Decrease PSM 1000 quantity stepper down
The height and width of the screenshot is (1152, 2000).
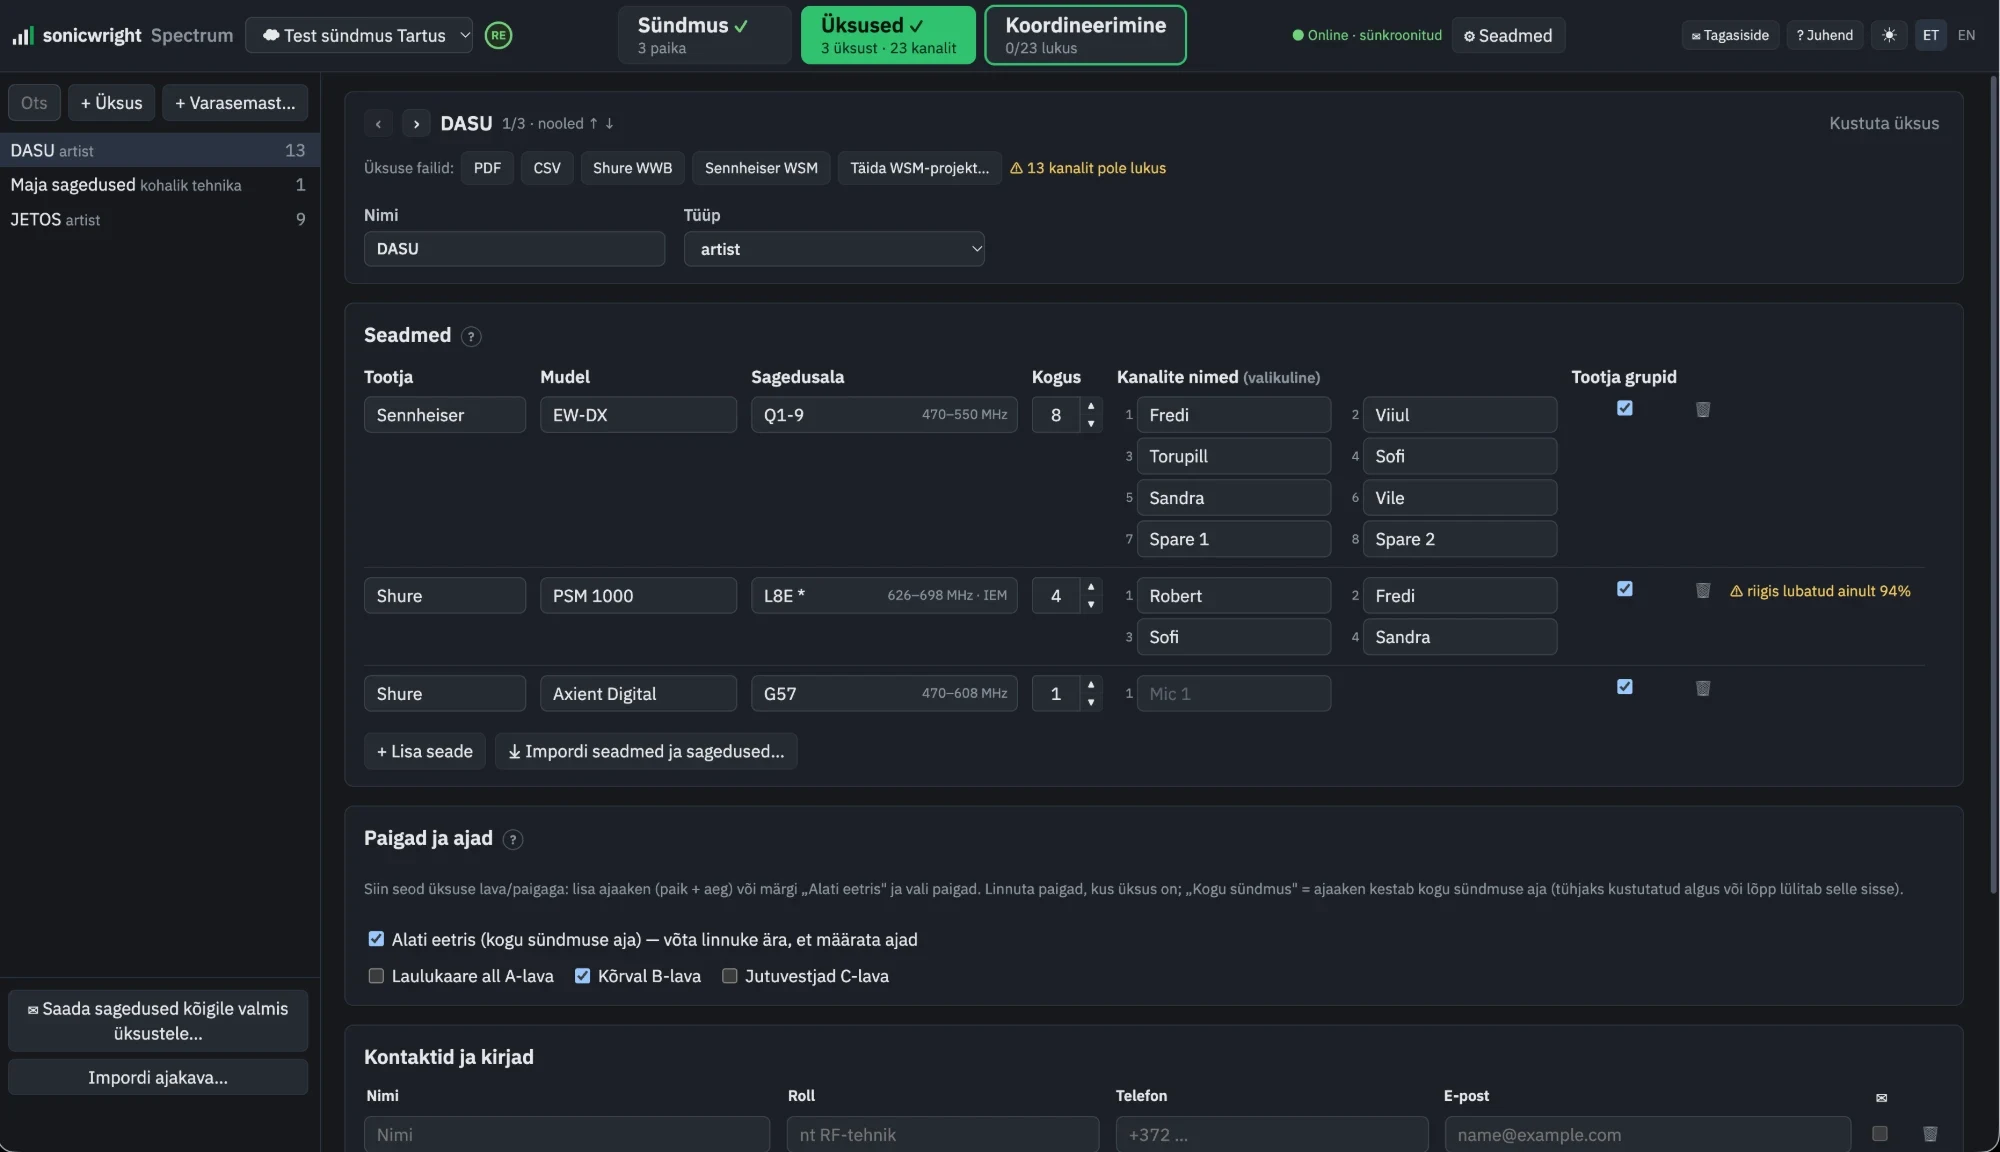[x=1091, y=605]
